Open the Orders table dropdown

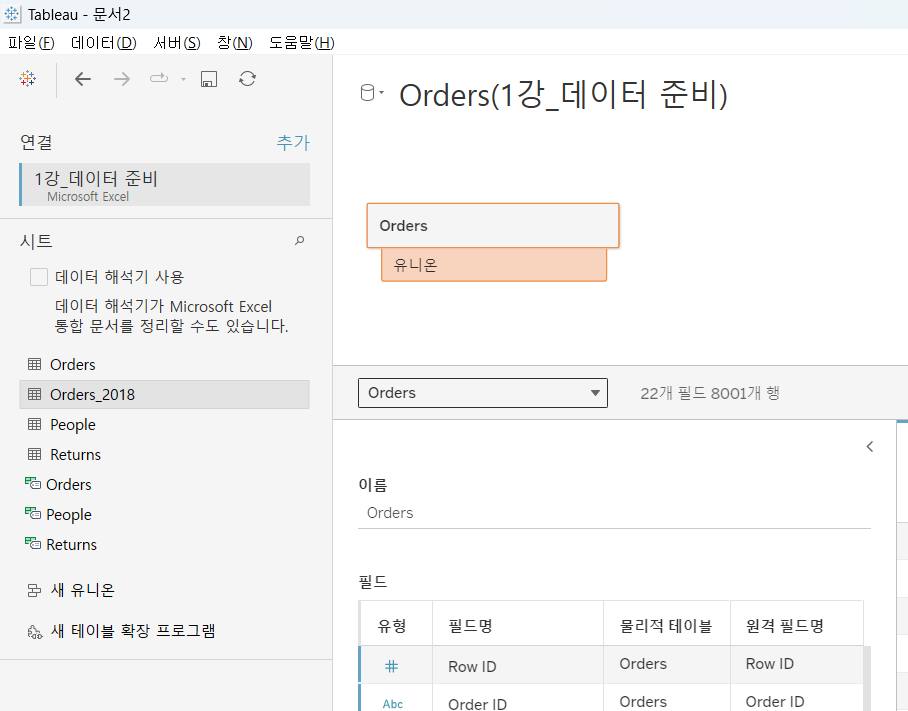pyautogui.click(x=483, y=393)
